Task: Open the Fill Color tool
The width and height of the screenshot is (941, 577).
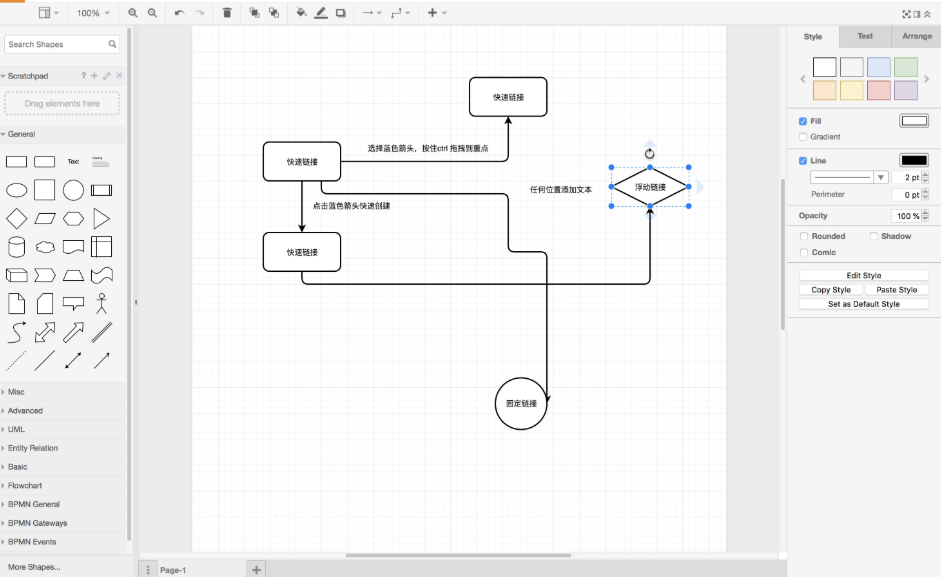Action: pyautogui.click(x=300, y=13)
